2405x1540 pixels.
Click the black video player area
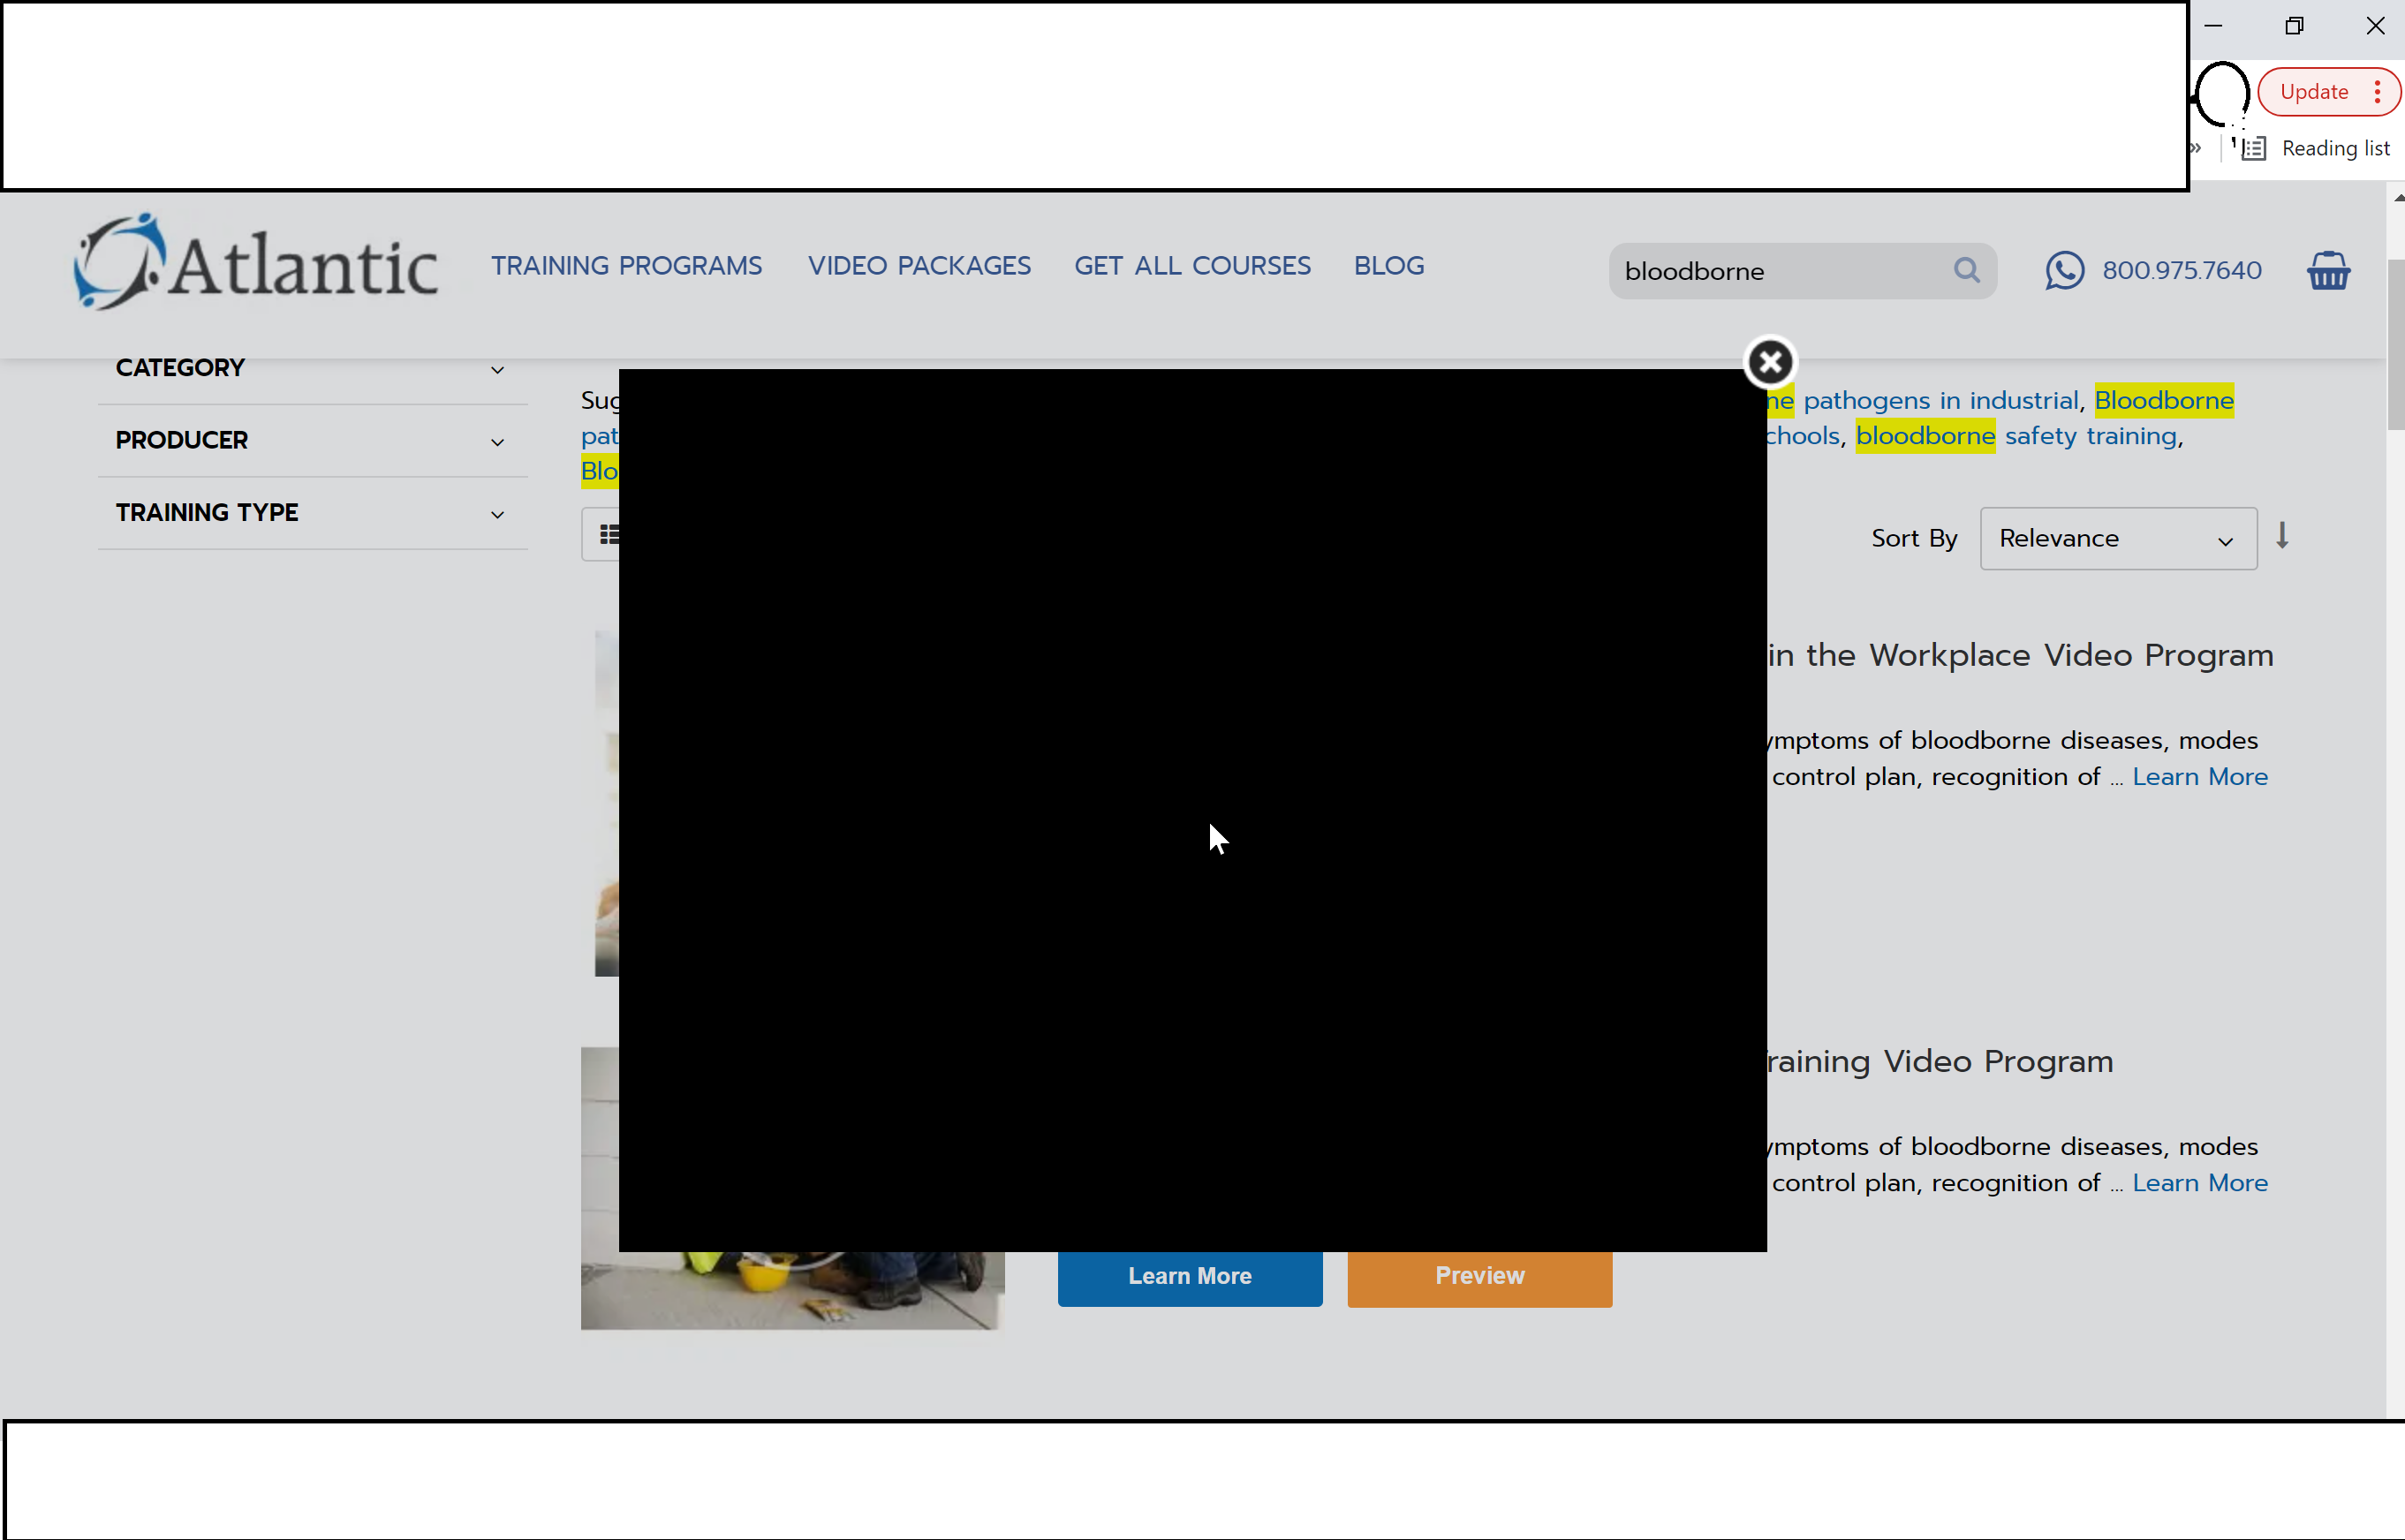(x=1192, y=810)
